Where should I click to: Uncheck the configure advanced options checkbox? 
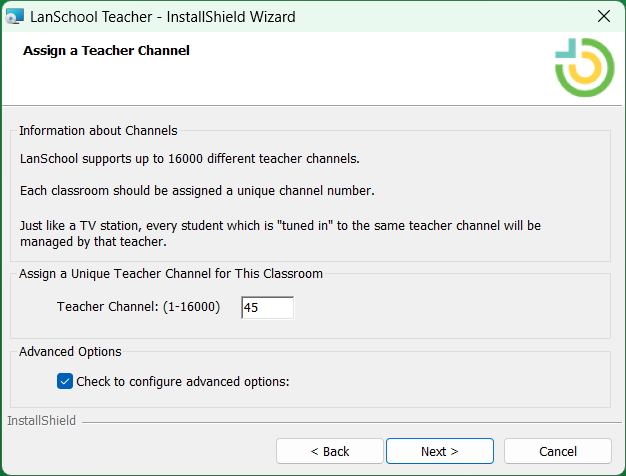click(65, 381)
